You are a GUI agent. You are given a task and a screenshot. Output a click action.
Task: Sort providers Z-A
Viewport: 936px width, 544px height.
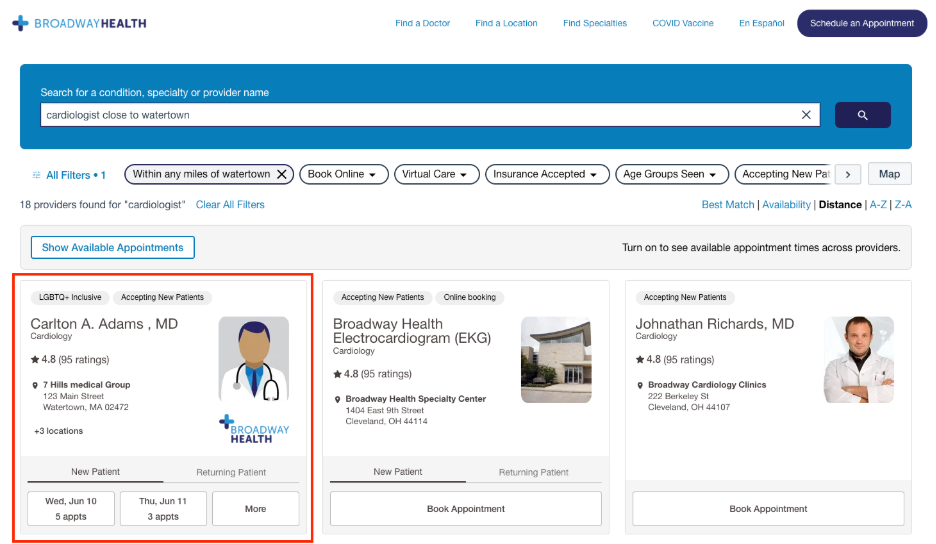(x=903, y=205)
